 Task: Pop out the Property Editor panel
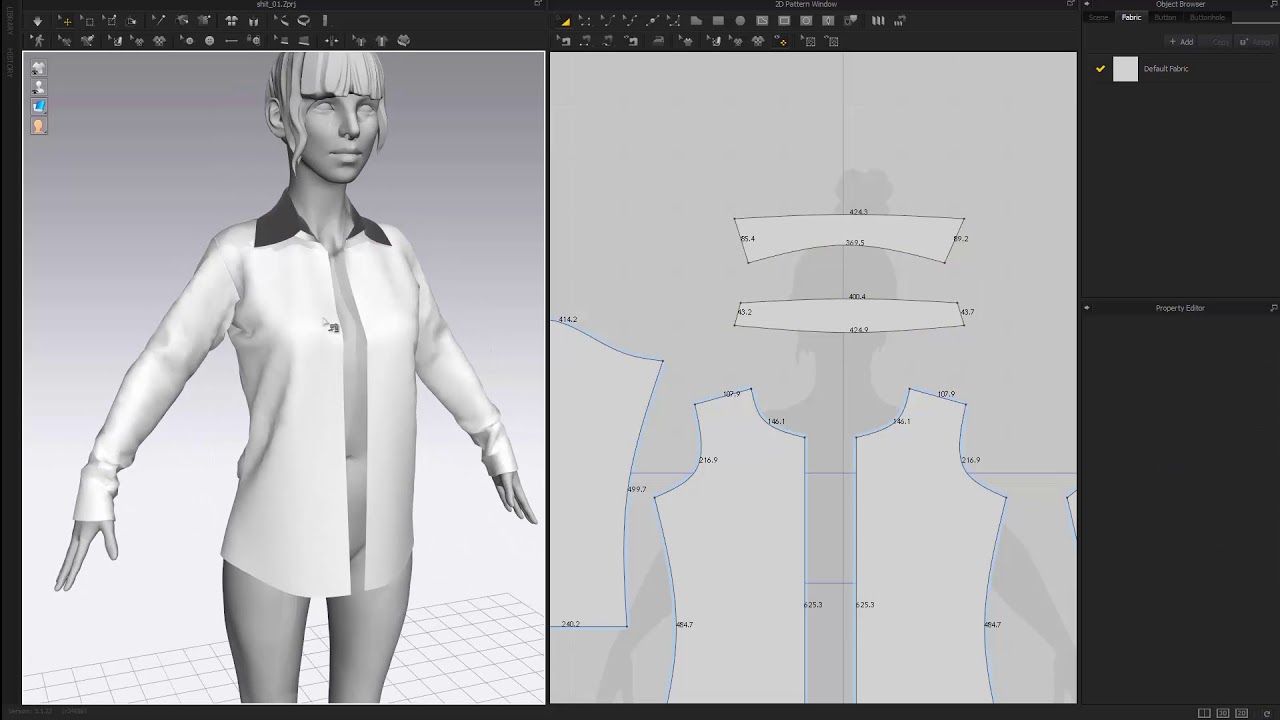(x=1274, y=308)
